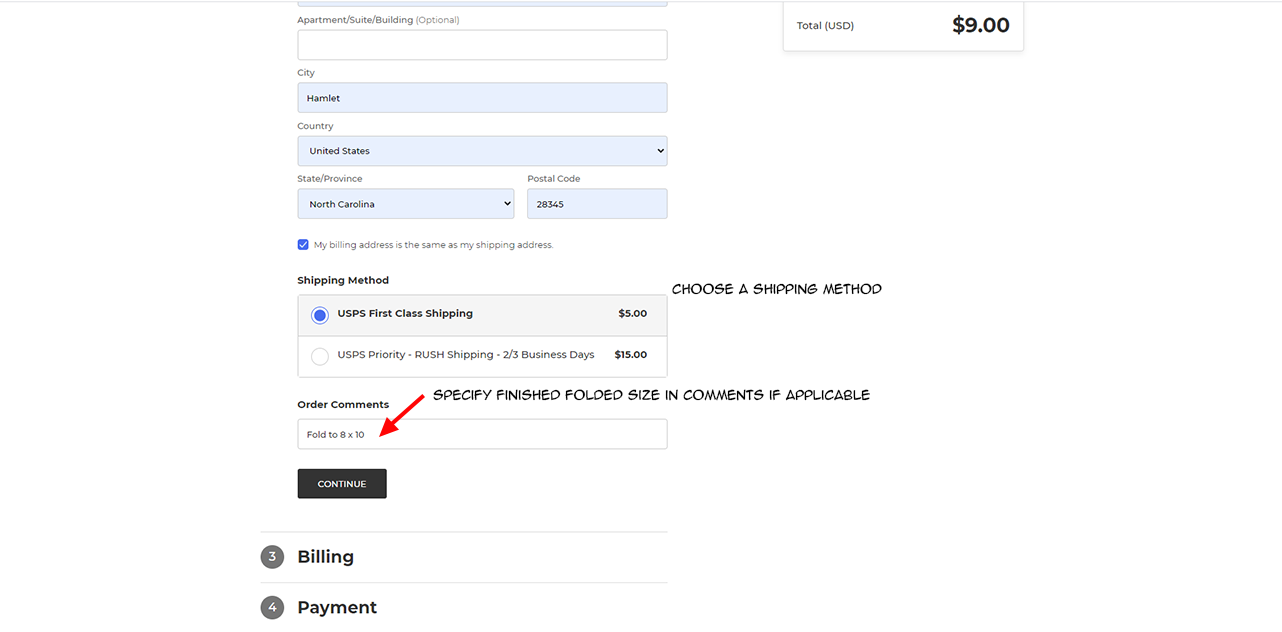The width and height of the screenshot is (1282, 632).
Task: Click the Postal Code field
Action: pos(597,204)
